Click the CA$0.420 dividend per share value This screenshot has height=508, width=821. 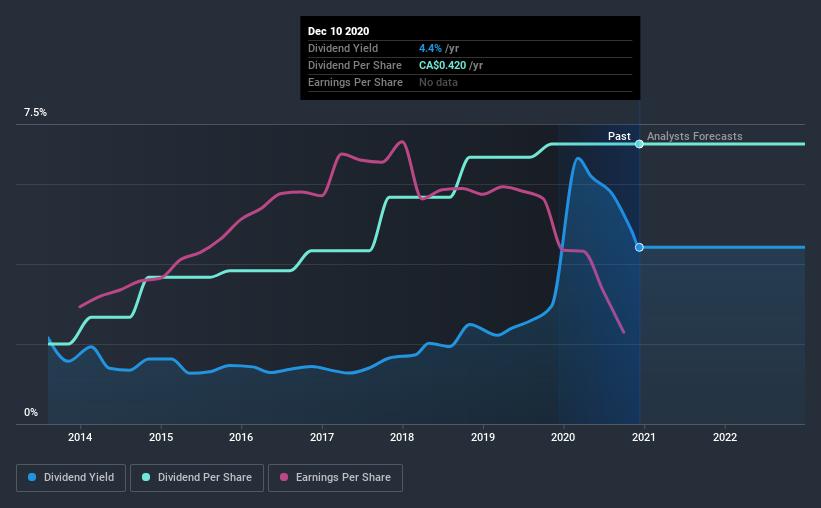[x=442, y=65]
